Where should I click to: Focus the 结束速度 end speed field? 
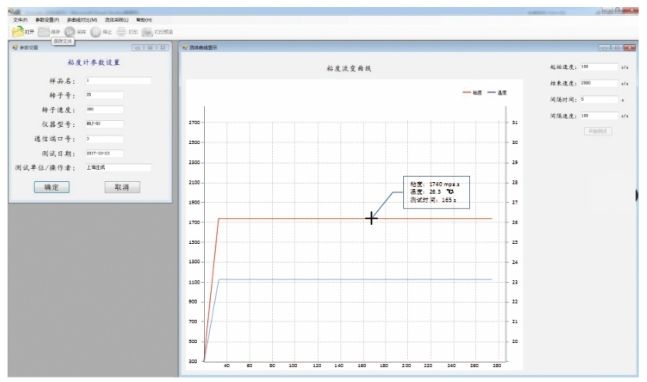(x=599, y=83)
